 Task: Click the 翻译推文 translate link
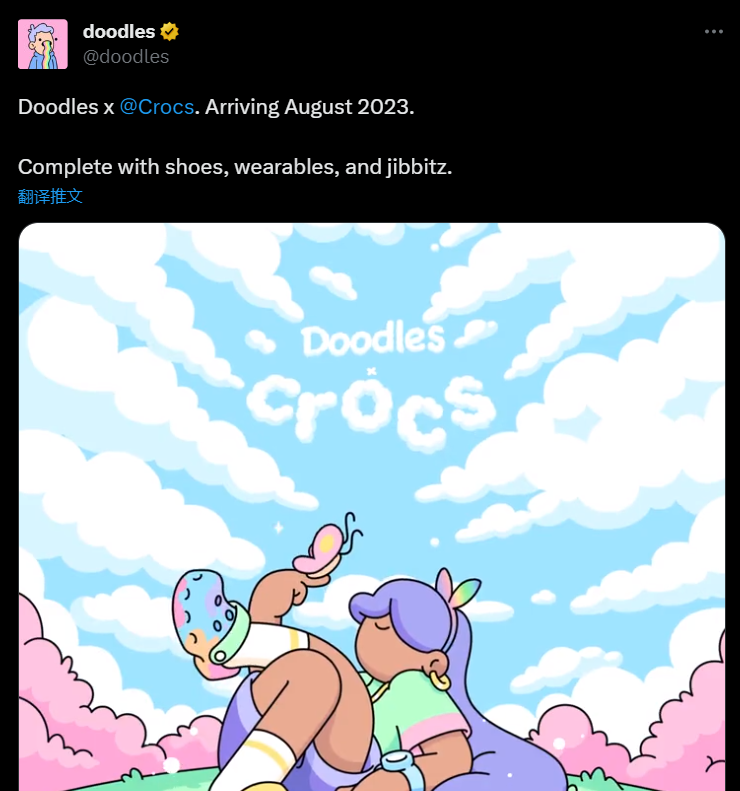(x=50, y=196)
